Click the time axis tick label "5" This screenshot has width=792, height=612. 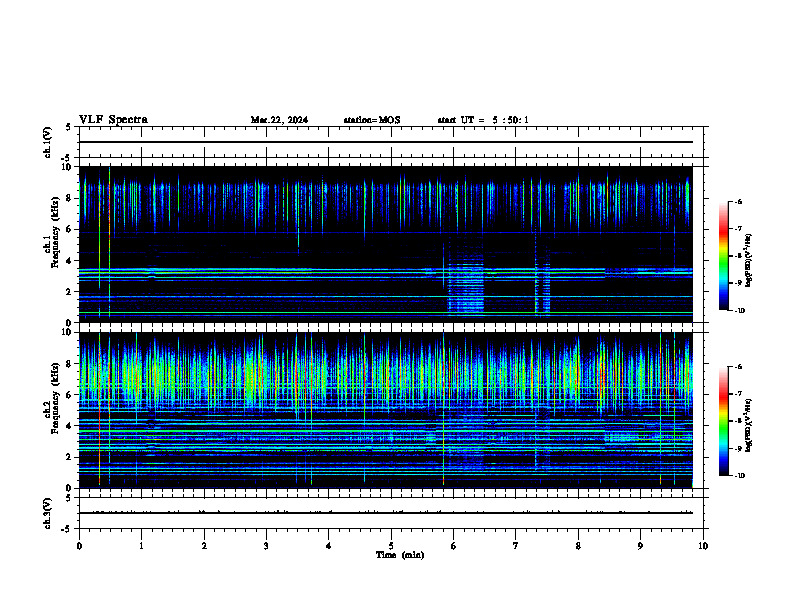click(391, 546)
